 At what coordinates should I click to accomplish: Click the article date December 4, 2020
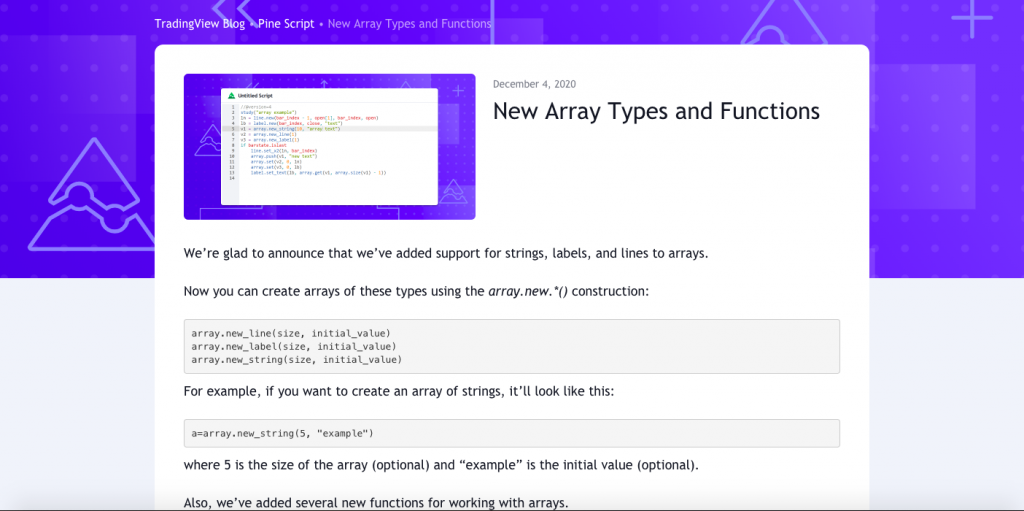(534, 84)
